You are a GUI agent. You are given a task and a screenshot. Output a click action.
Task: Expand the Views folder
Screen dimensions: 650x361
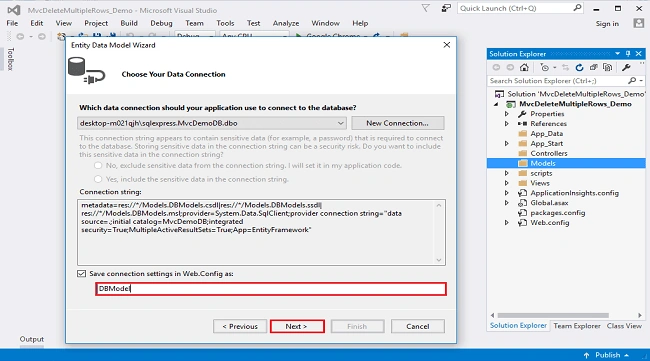coord(507,183)
